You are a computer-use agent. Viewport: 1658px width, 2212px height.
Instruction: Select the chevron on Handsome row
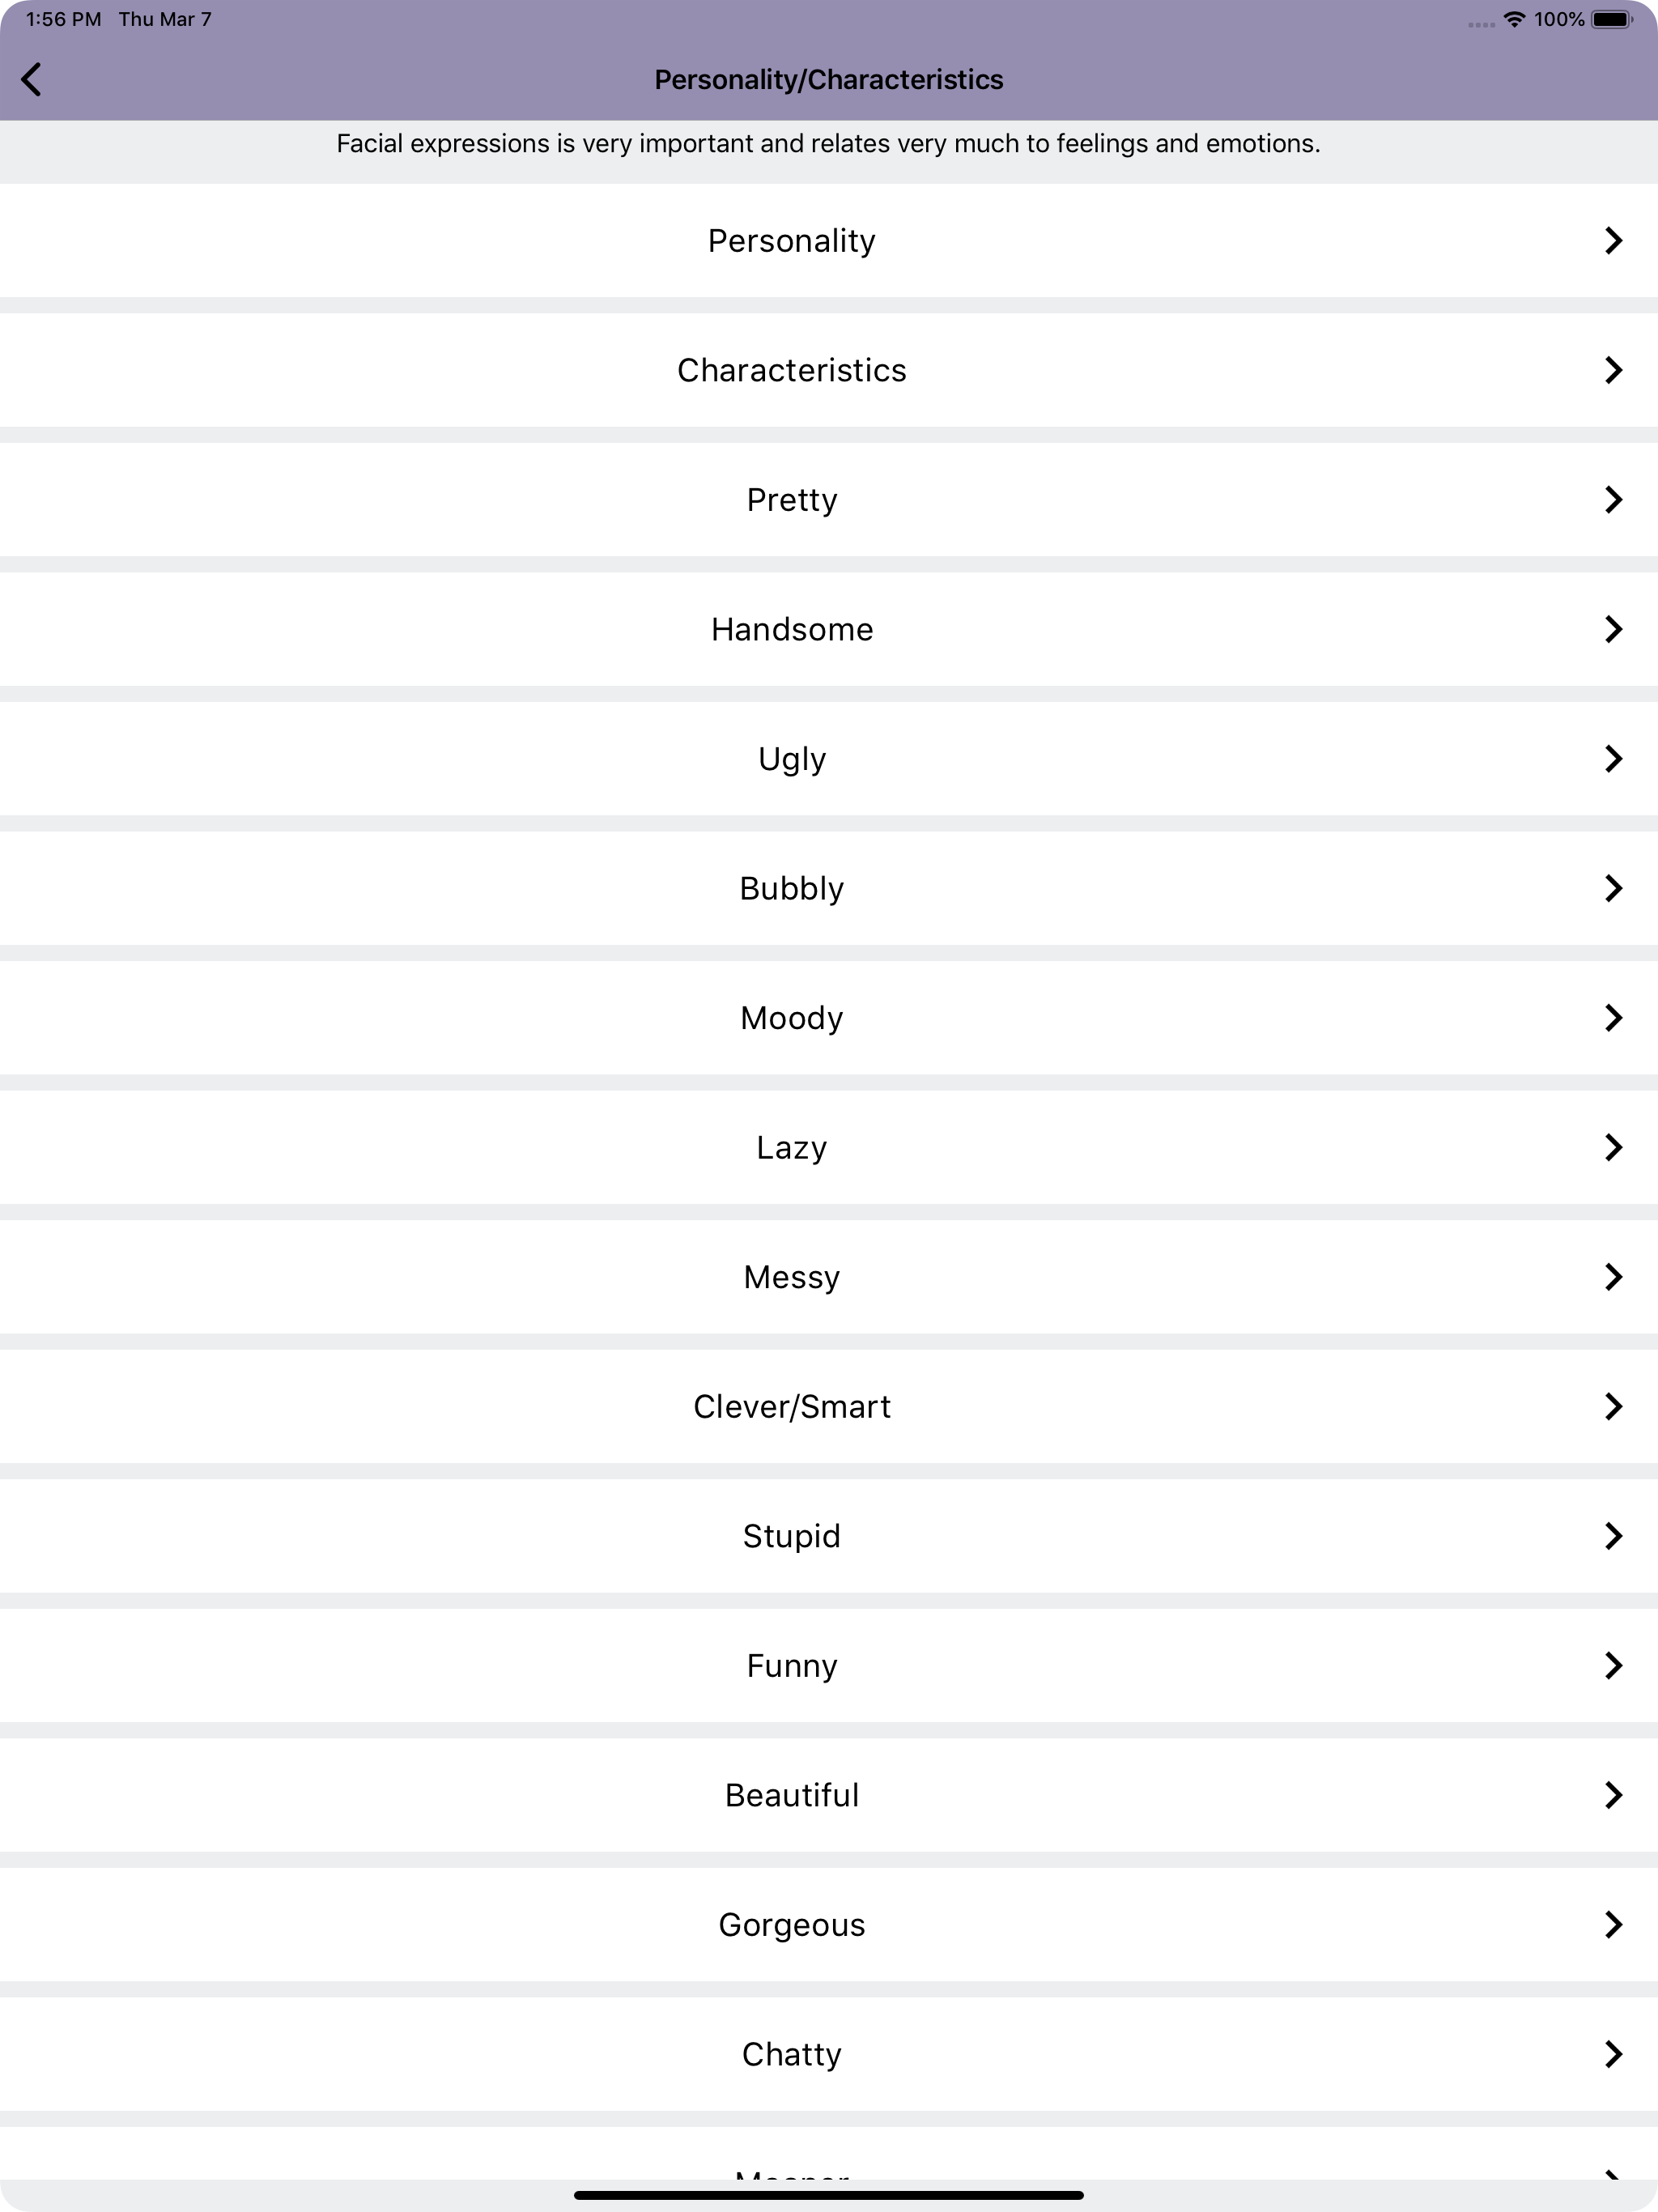(1612, 629)
